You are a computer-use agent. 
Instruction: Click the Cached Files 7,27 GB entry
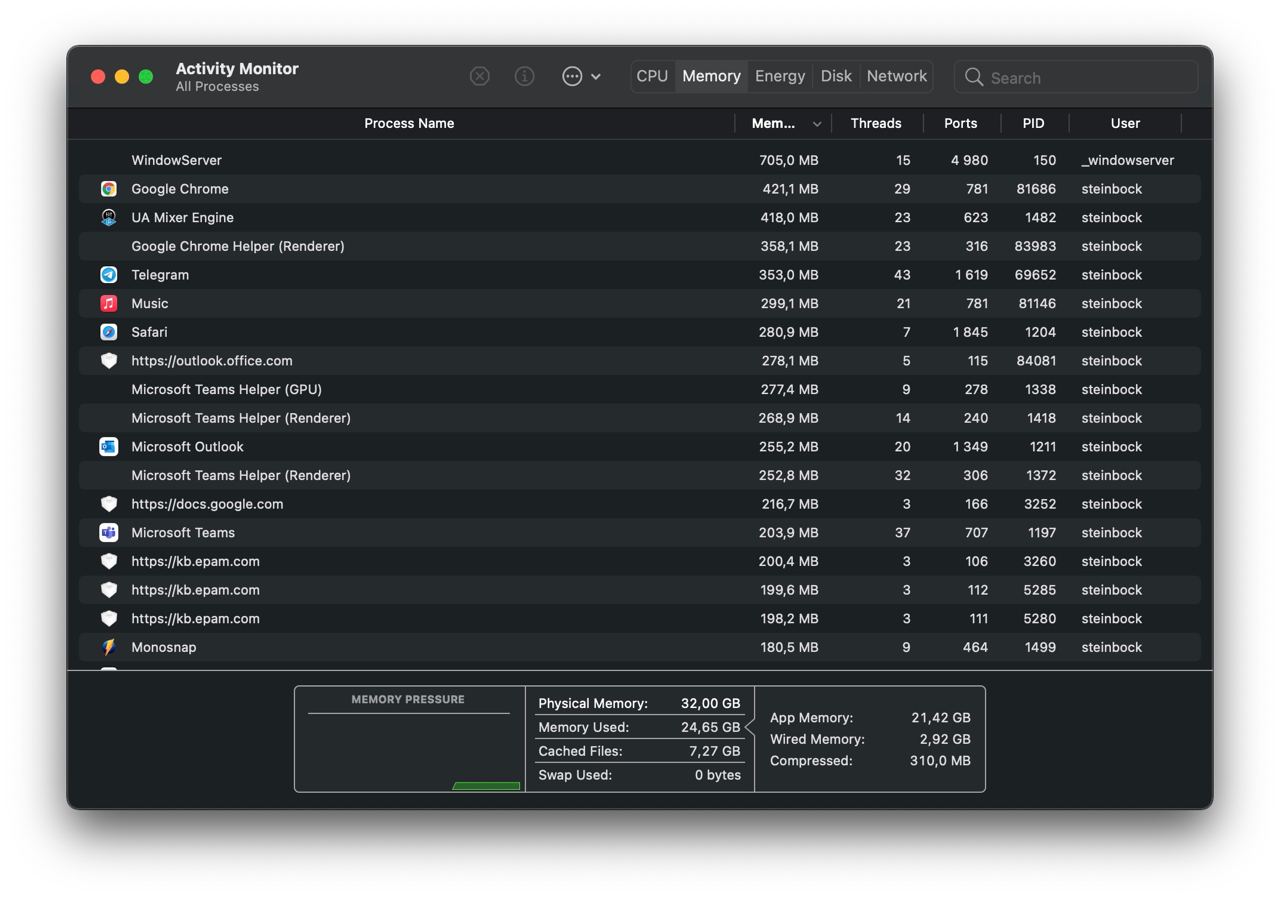pyautogui.click(x=639, y=751)
